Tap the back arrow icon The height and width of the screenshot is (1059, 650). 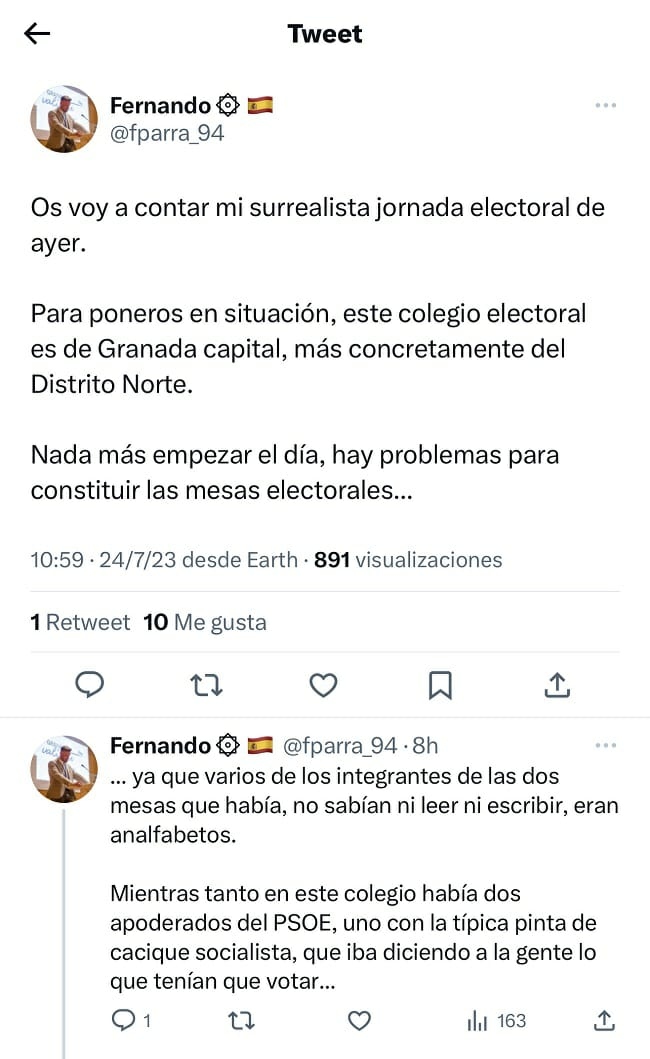(37, 34)
